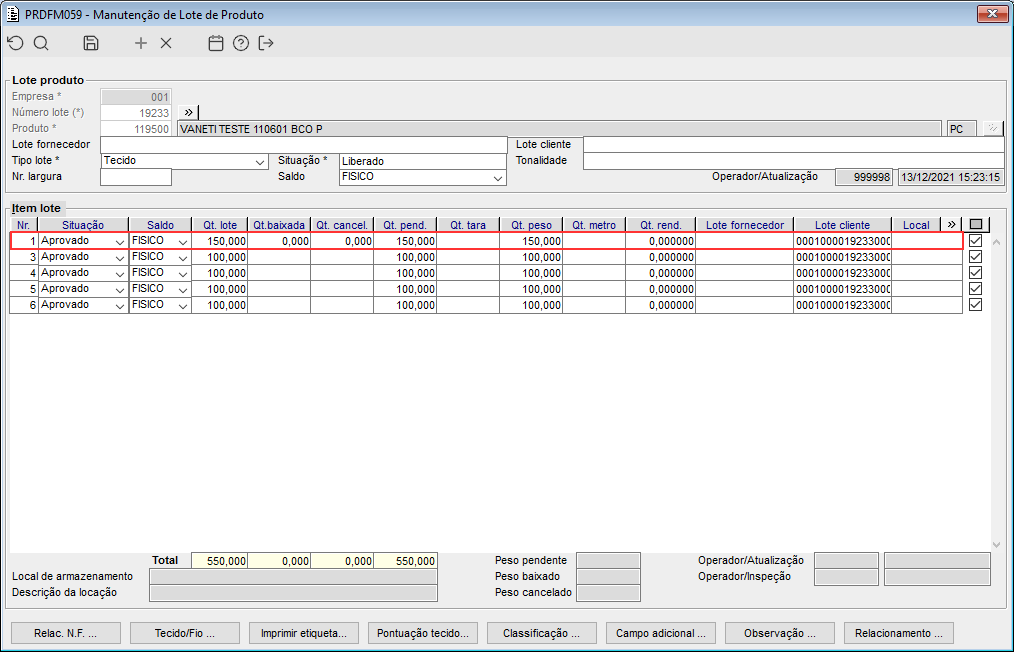1014x652 pixels.
Task: Open Saldo dropdown for item row 6
Action: coord(183,306)
